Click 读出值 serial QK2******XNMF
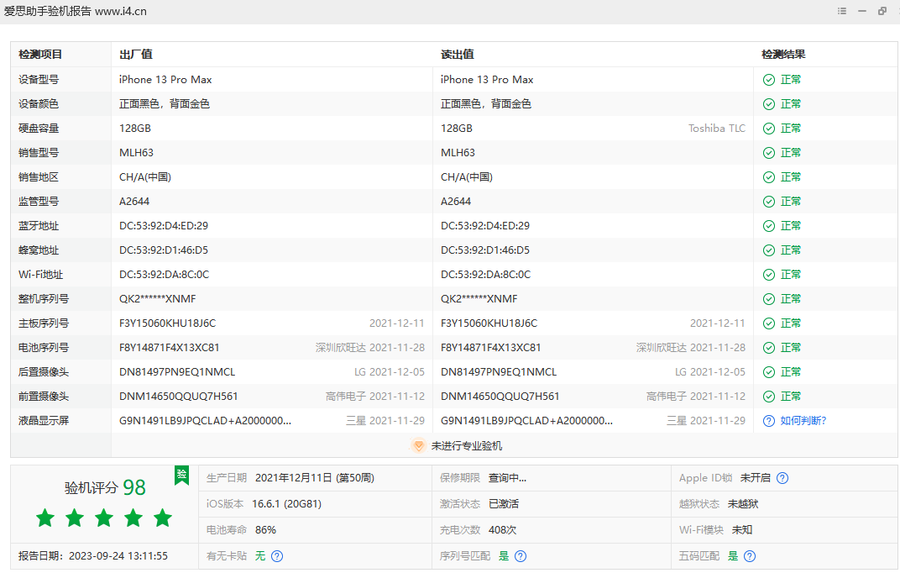This screenshot has width=900, height=573. pos(479,299)
